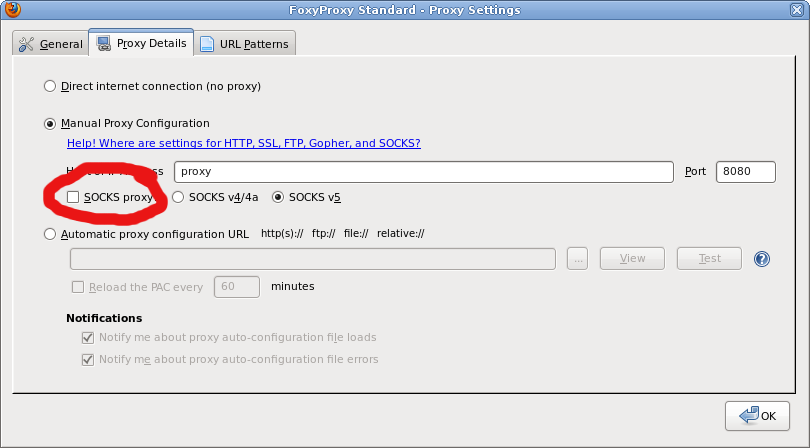Click the relative:// scheme label
Image resolution: width=810 pixels, height=448 pixels.
(401, 234)
